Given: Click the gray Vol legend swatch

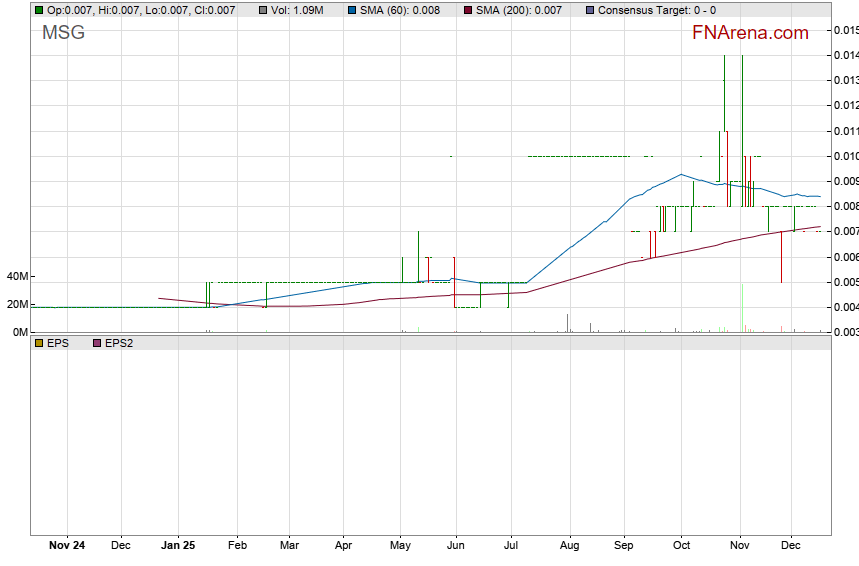Looking at the screenshot, I should click(262, 10).
